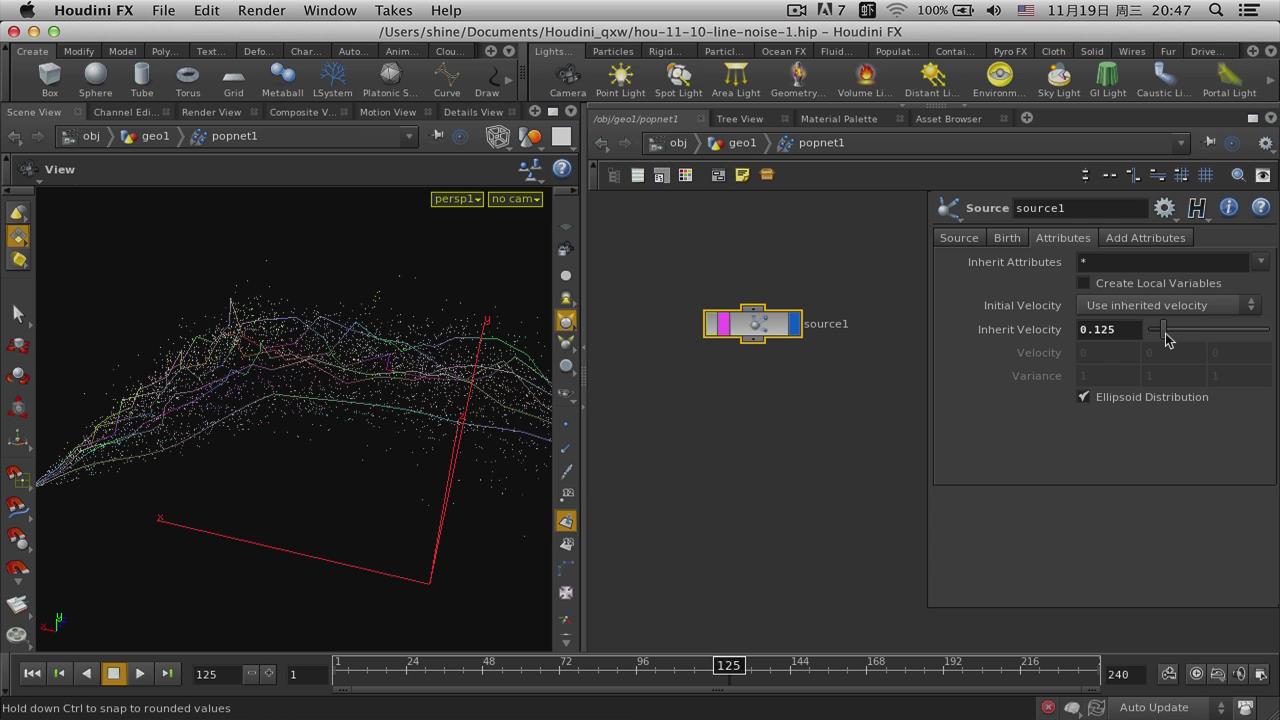
Task: Show node info for source1
Action: (1229, 208)
